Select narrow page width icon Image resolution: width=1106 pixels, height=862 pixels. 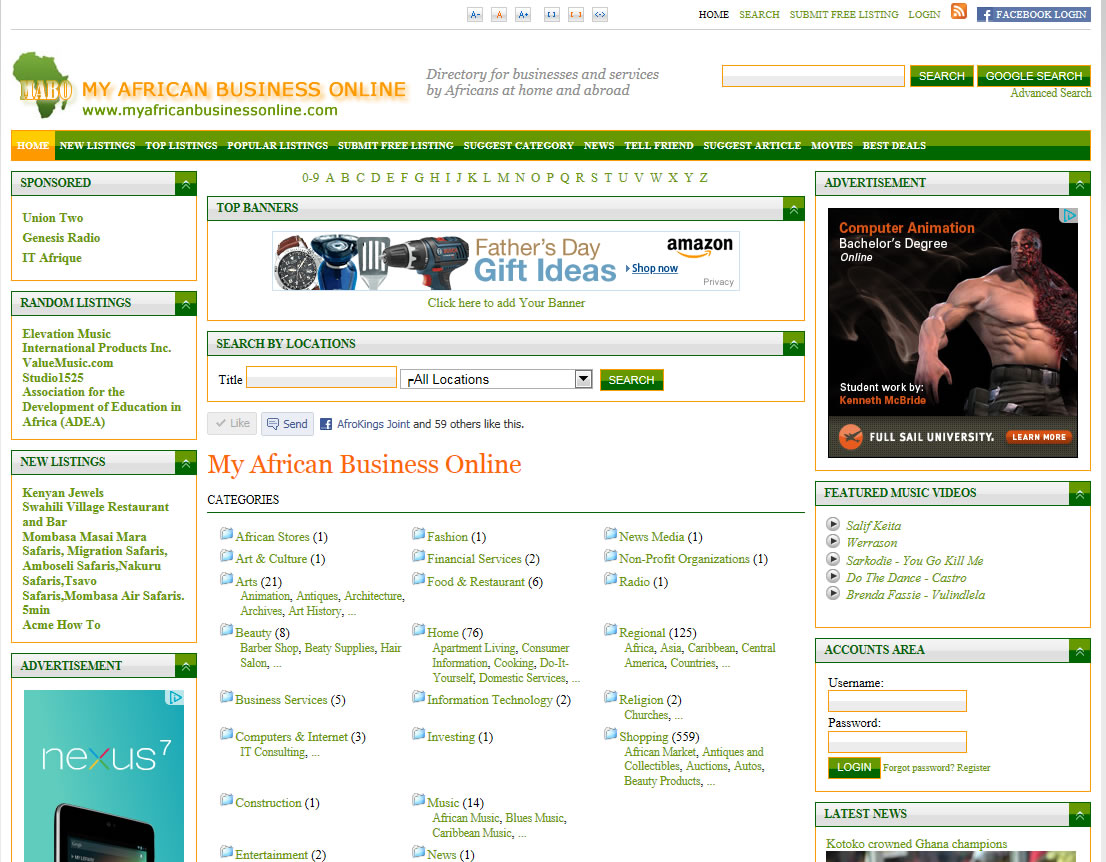pos(552,14)
